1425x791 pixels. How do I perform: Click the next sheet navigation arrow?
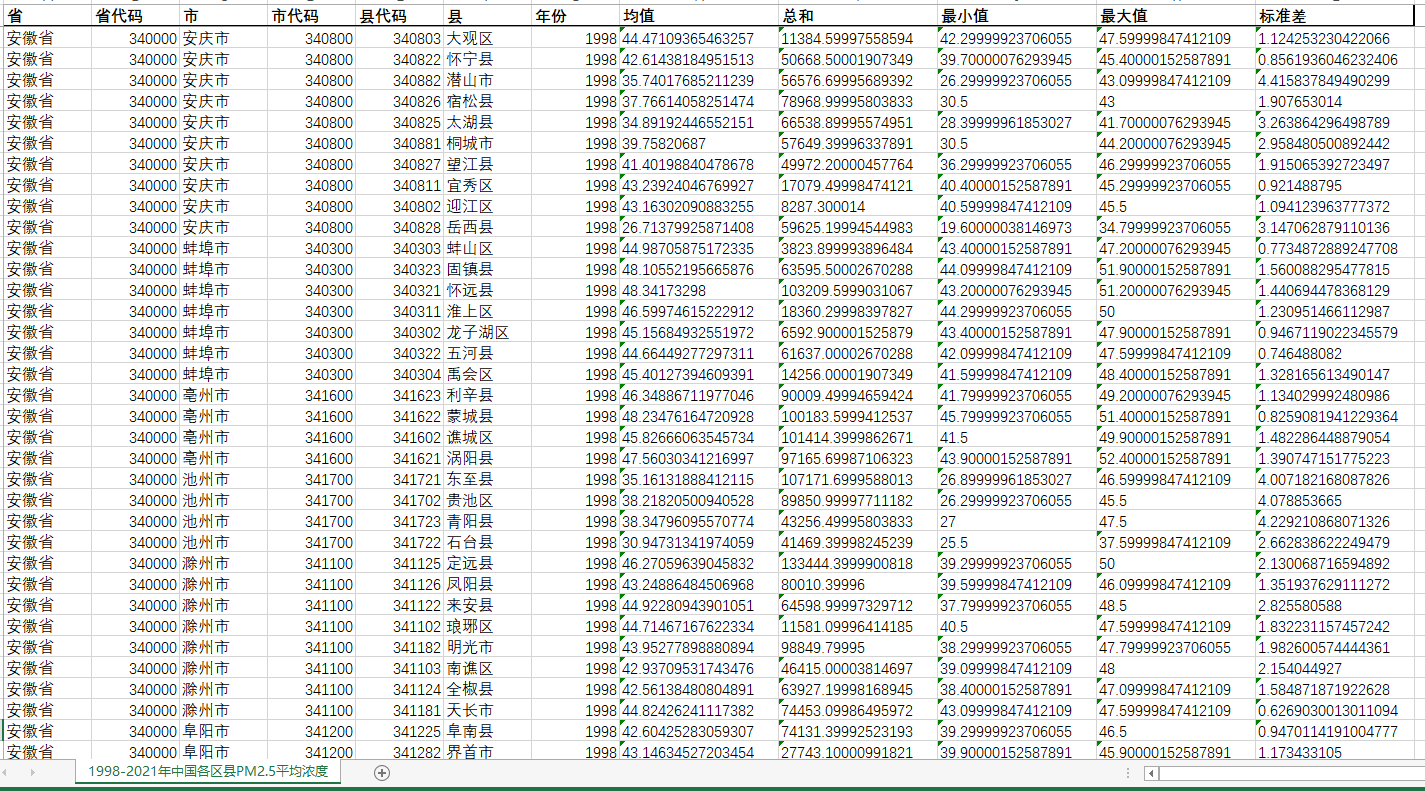[32, 772]
